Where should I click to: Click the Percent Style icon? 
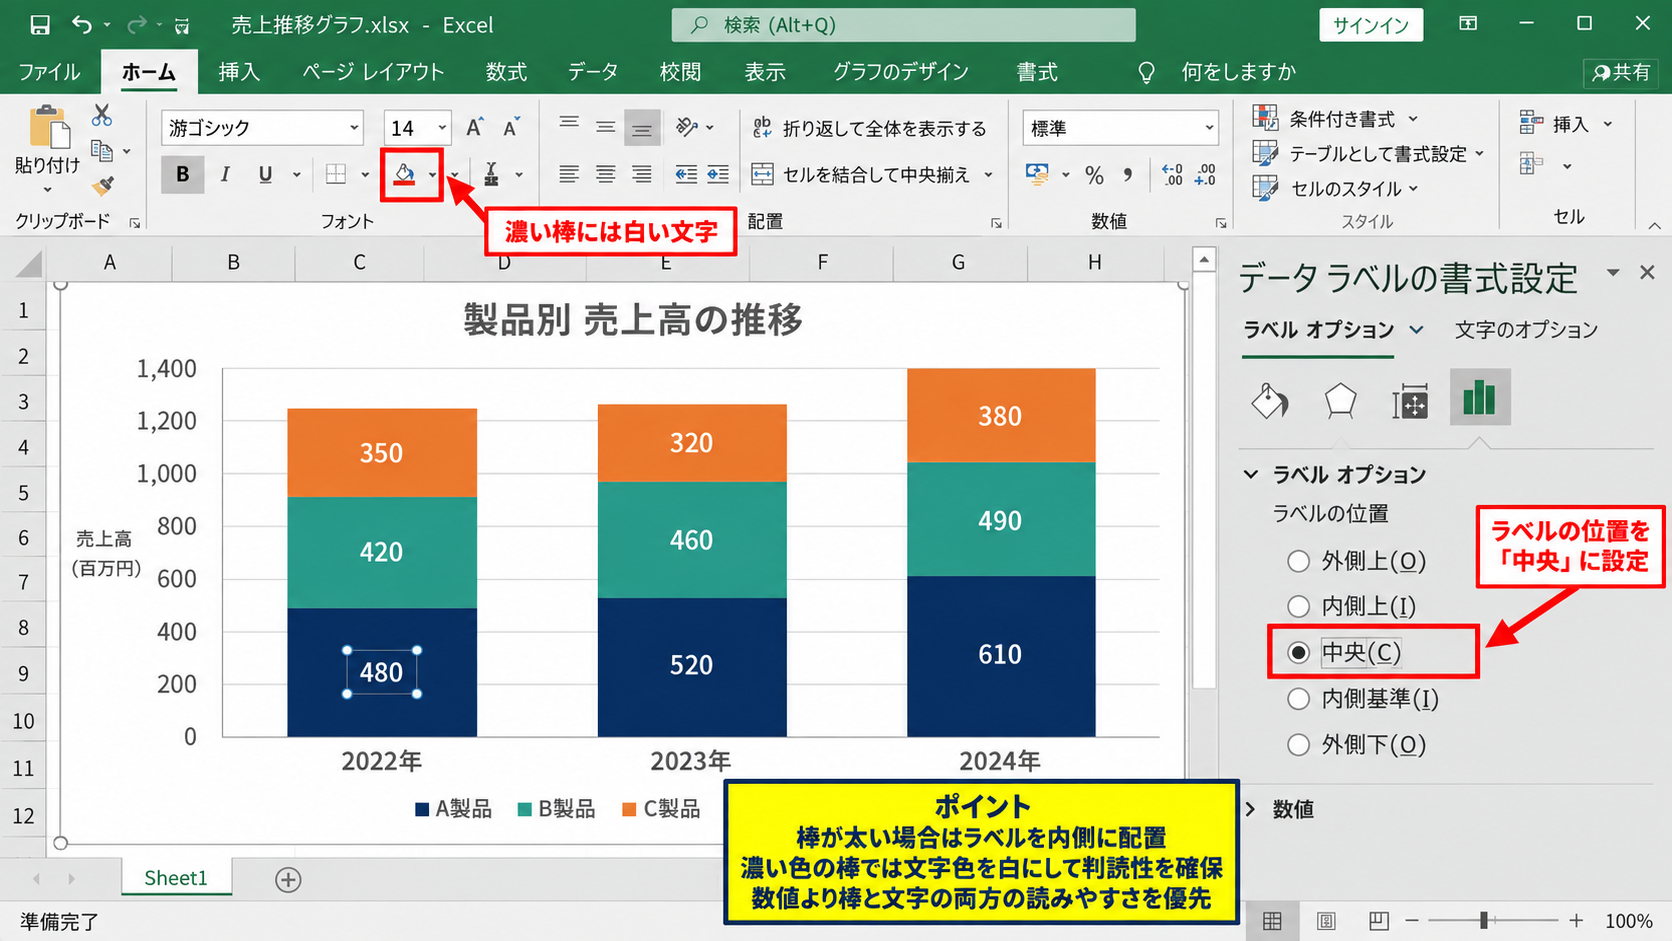point(1095,176)
